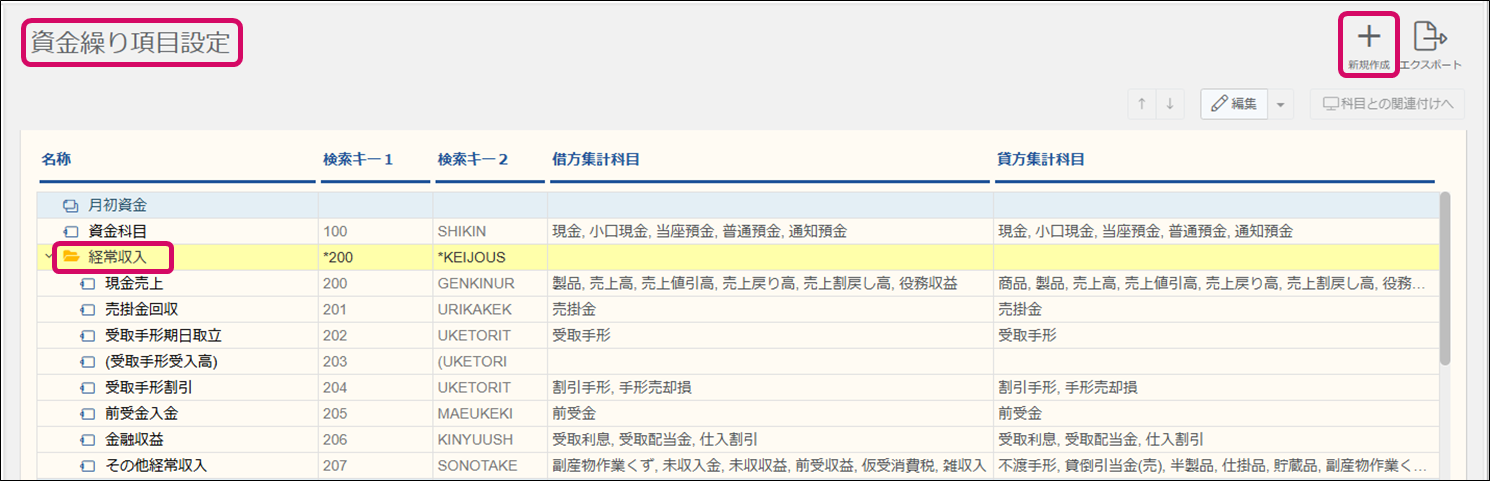Screen dimensions: 1490x481
Task: Collapse the 経常収入 folder chevron
Action: (48, 257)
